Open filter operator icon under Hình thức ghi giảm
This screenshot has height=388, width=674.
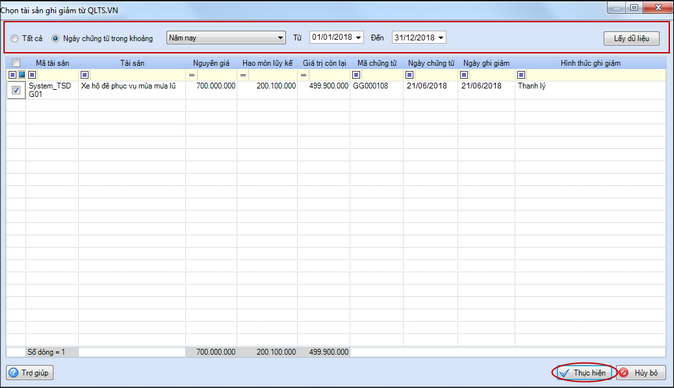(x=521, y=75)
